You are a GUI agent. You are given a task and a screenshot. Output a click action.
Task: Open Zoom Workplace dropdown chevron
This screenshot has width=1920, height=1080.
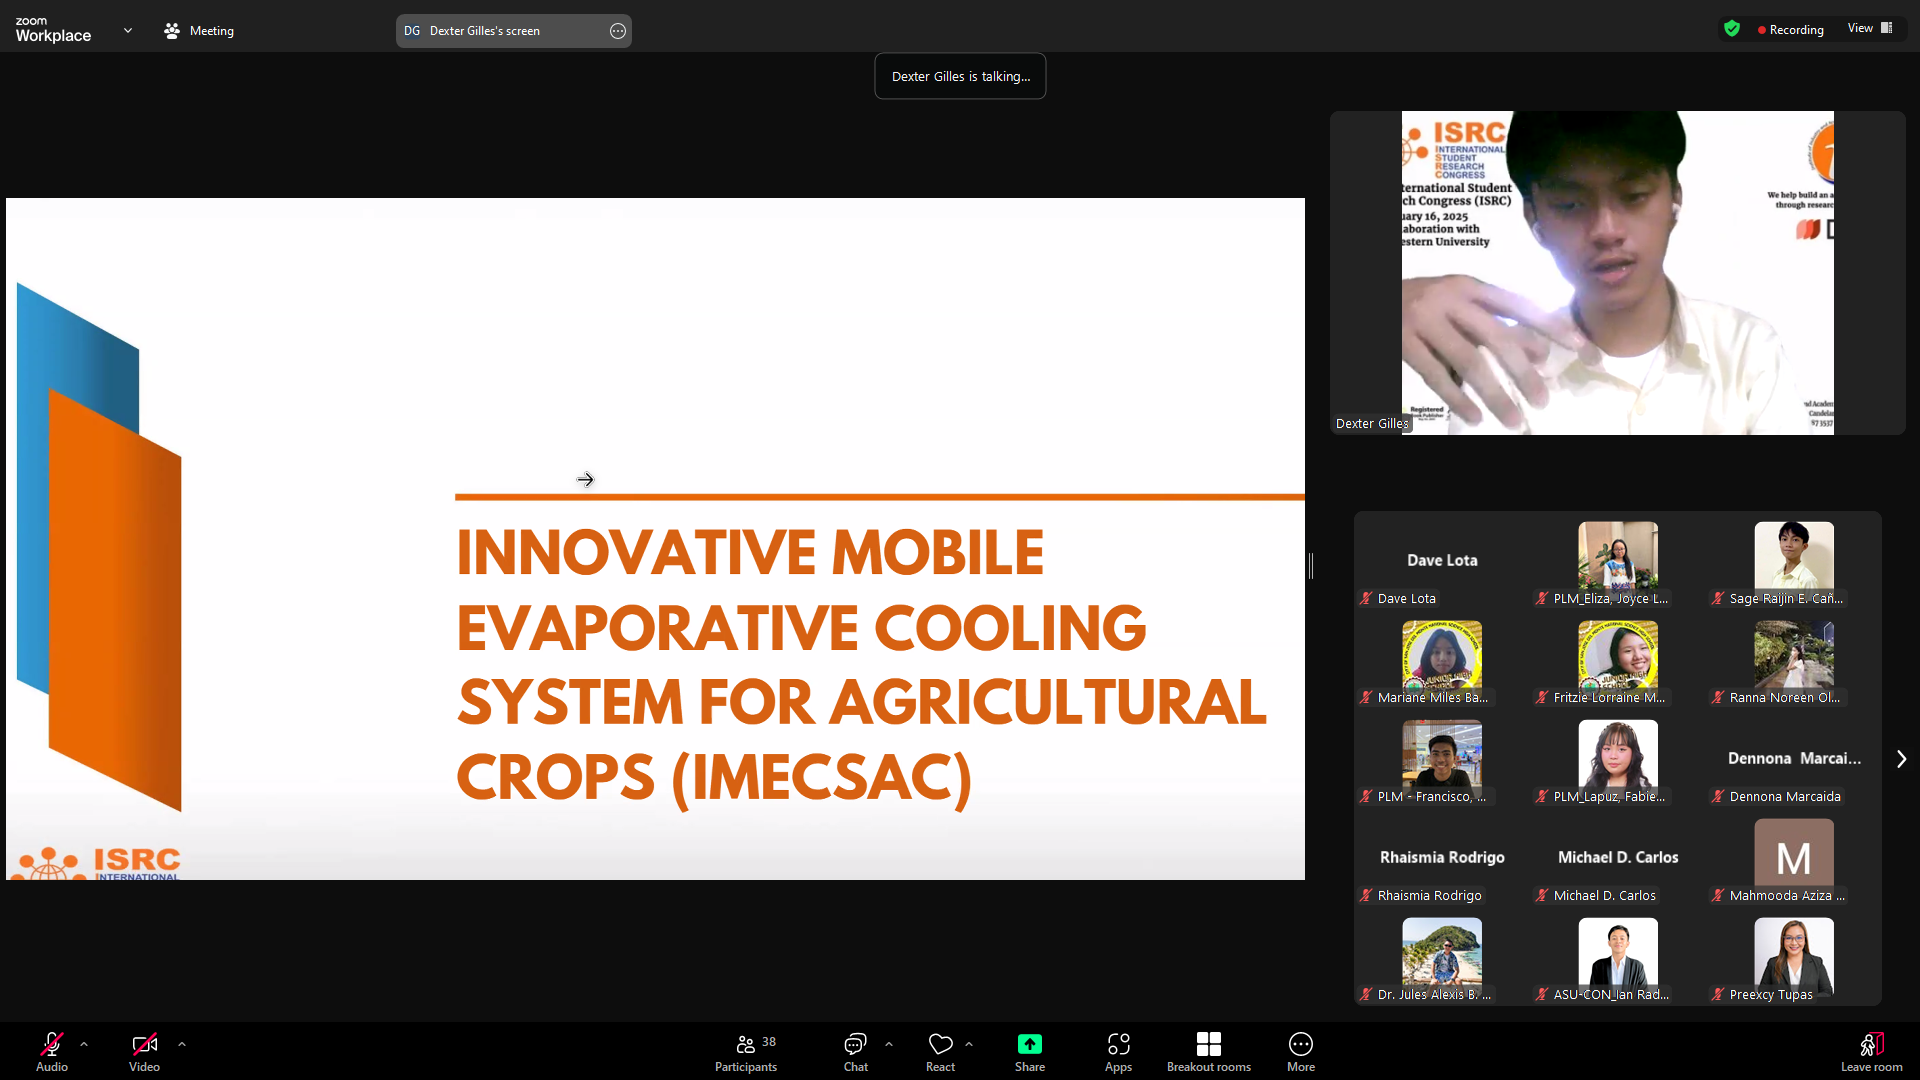[128, 30]
